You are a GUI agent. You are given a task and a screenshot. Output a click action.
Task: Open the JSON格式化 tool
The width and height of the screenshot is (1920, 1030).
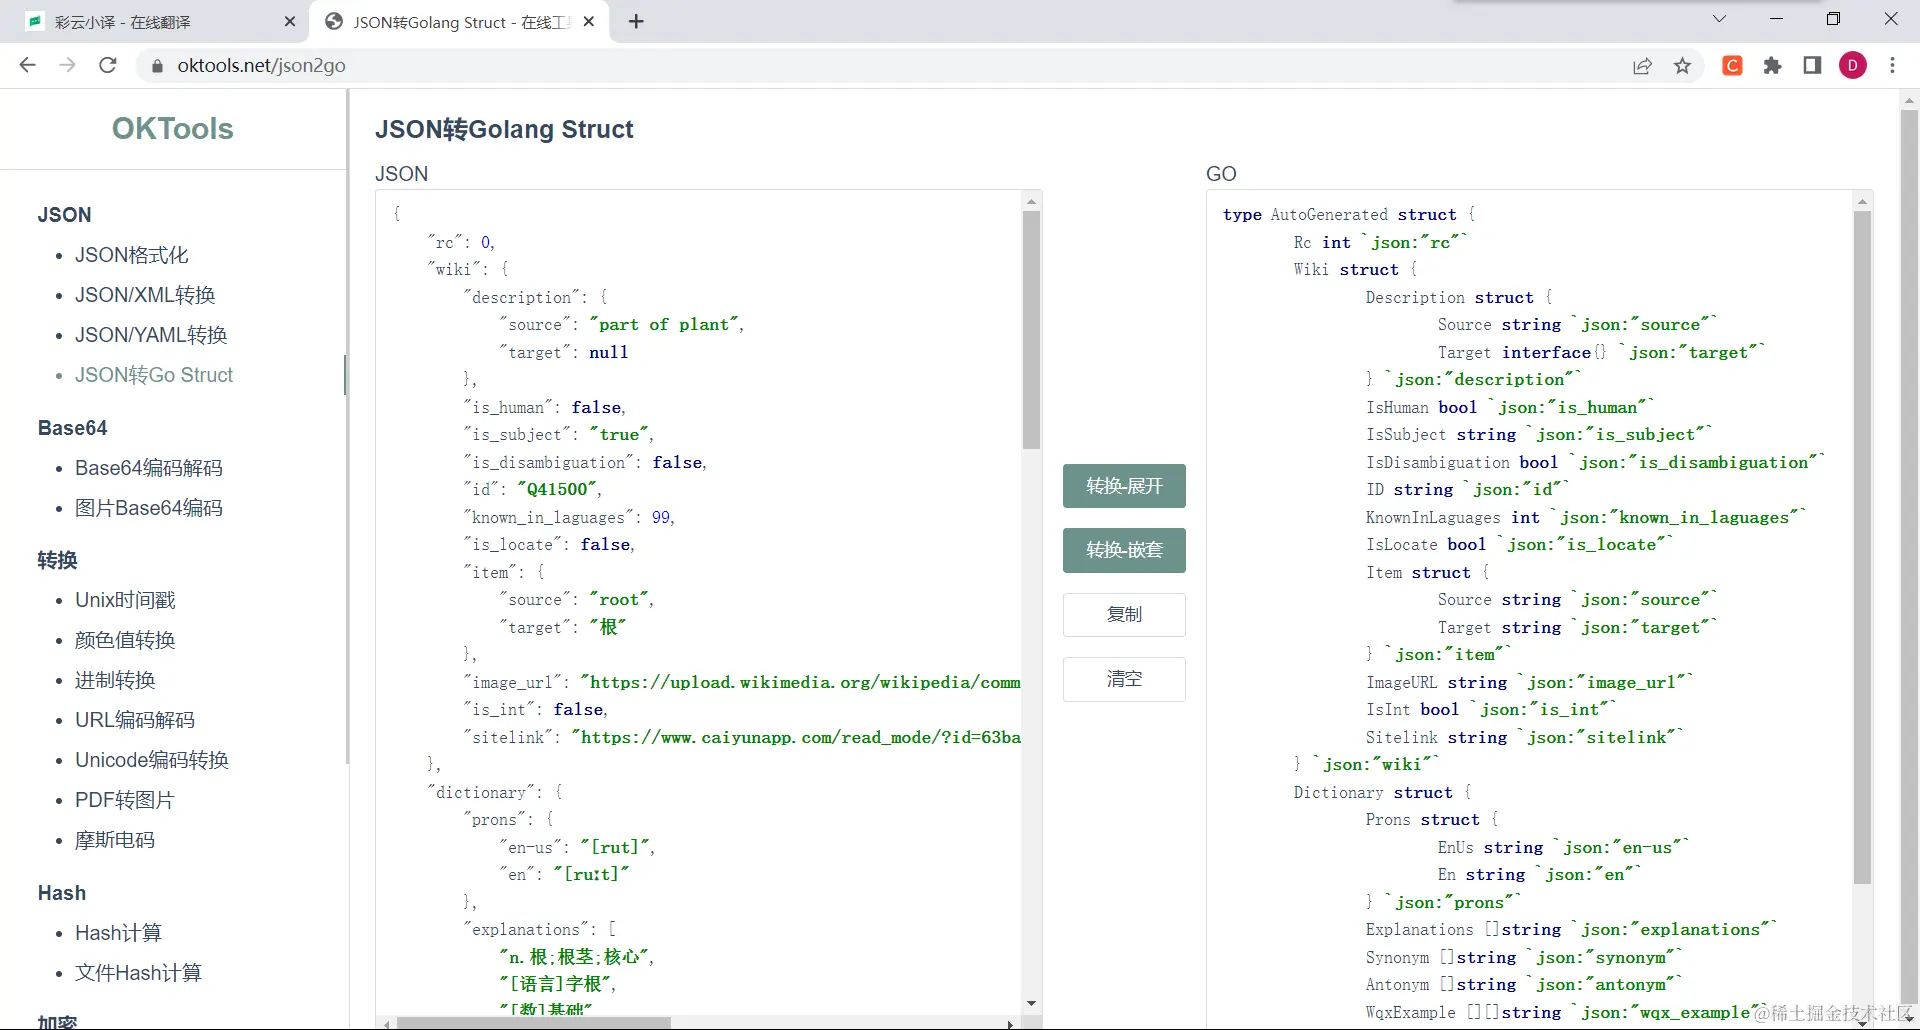[x=132, y=255]
